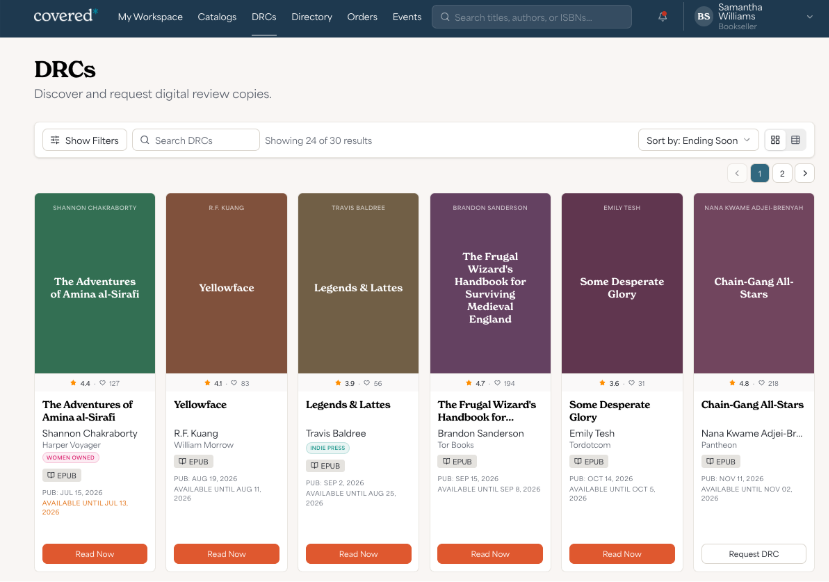Click author name Brandon Sanderson
829x582 pixels.
(481, 433)
